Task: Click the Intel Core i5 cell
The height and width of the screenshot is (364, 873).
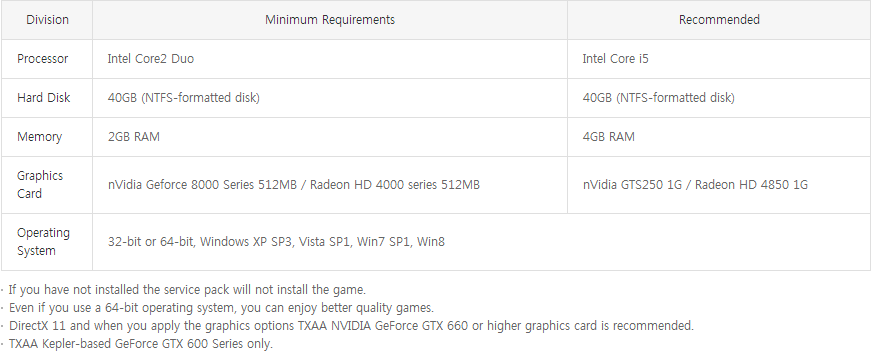Action: tap(719, 59)
